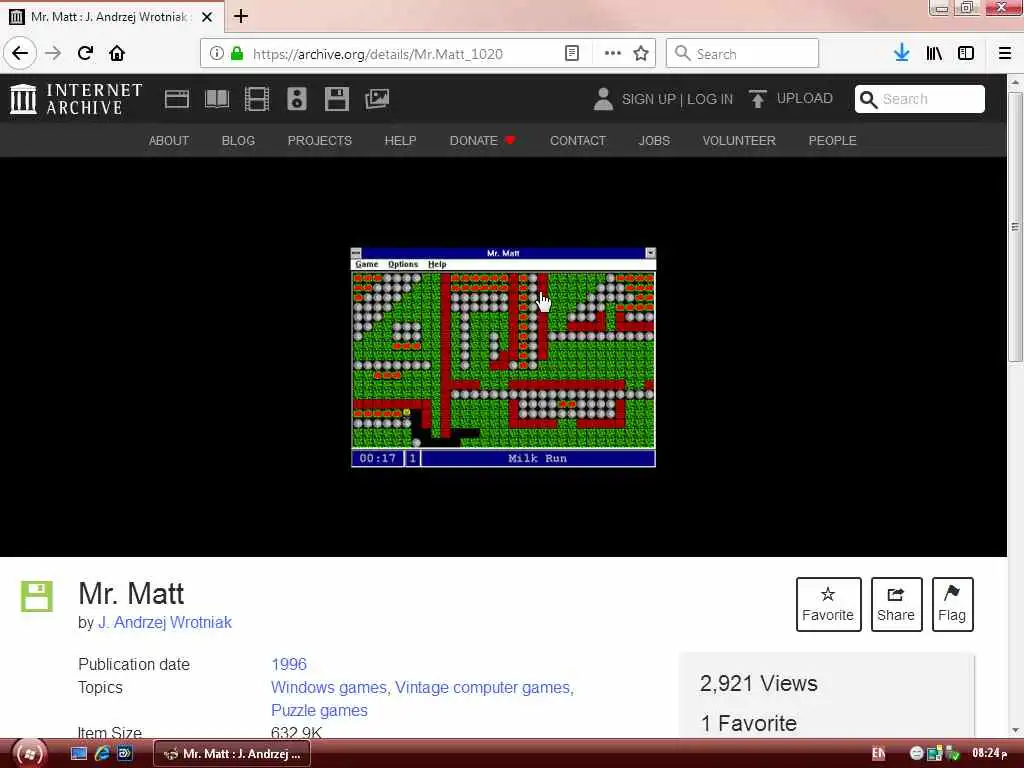The image size is (1024, 768).
Task: Click the green padlock security icon
Action: coord(237,54)
